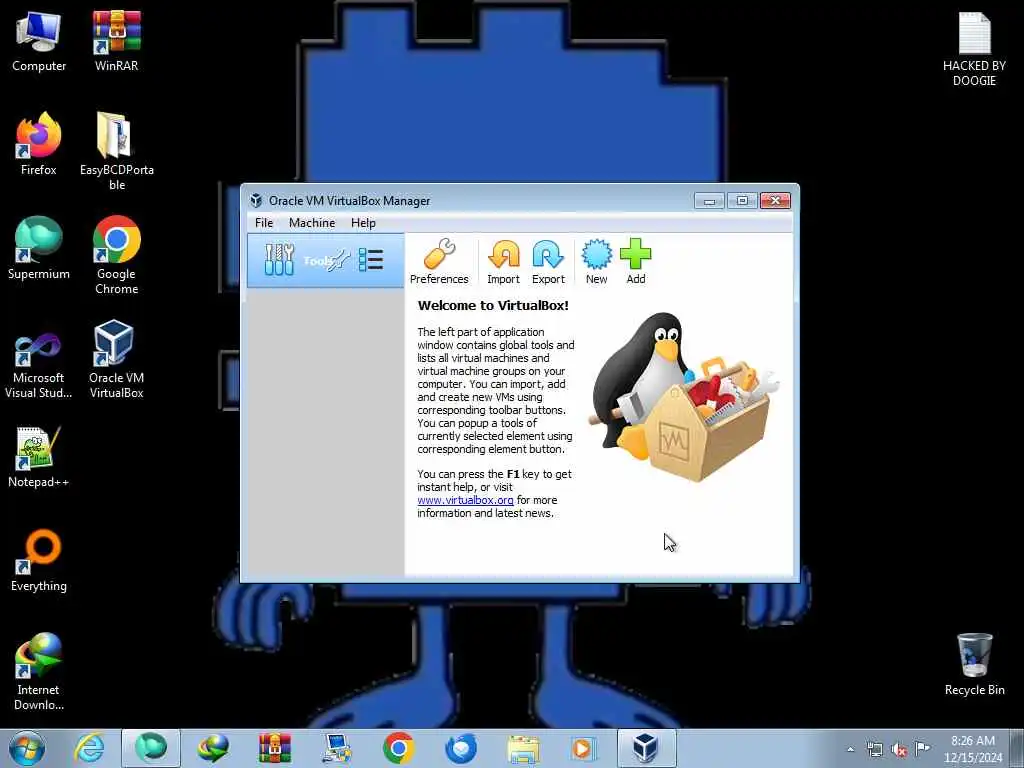
Task: Click the computer icon between WinRAR and Chrome
Action: pos(337,748)
